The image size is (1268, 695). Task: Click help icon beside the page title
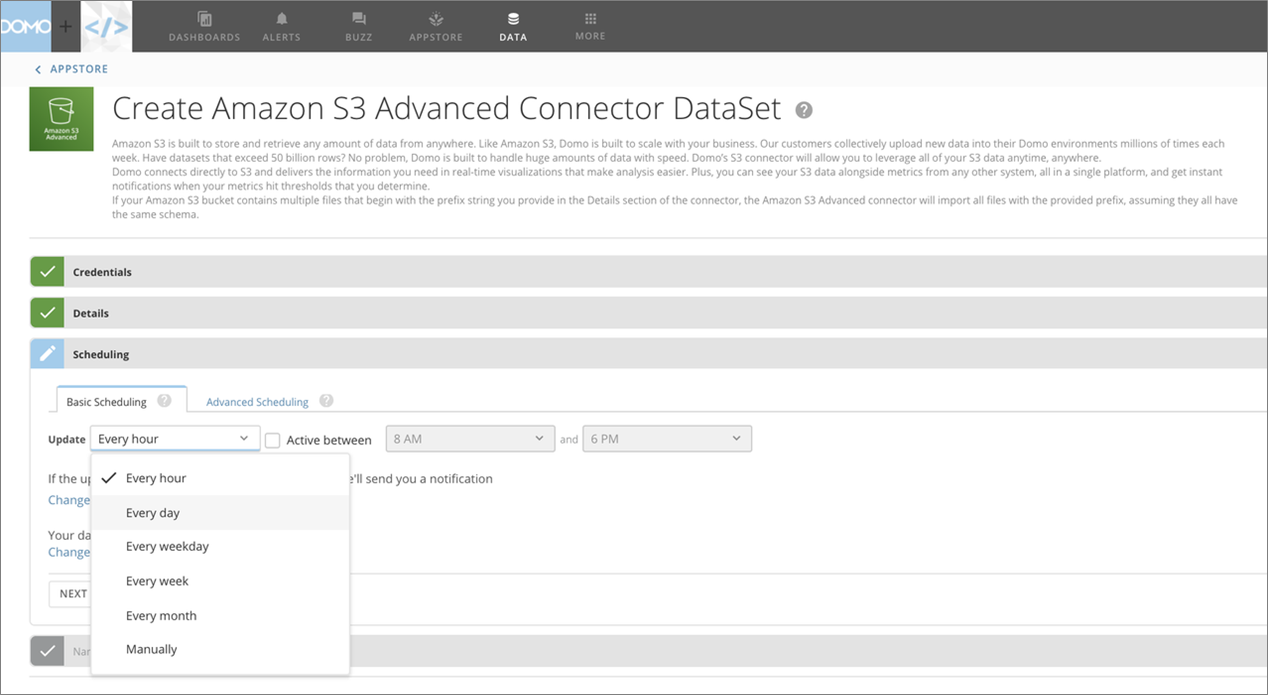click(x=803, y=110)
